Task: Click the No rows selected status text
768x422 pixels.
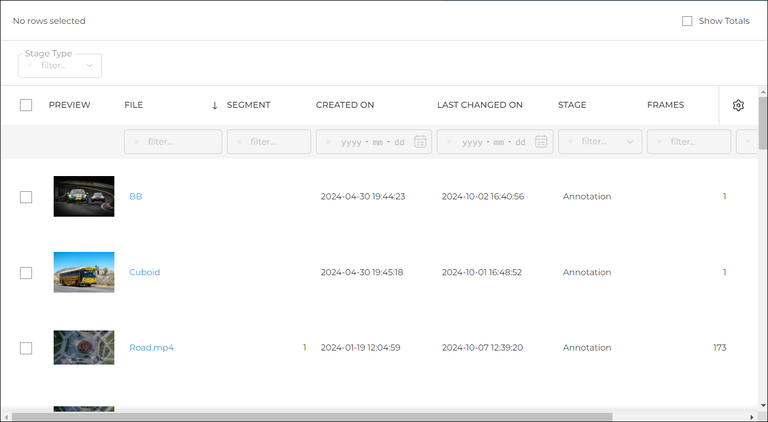Action: 49,21
